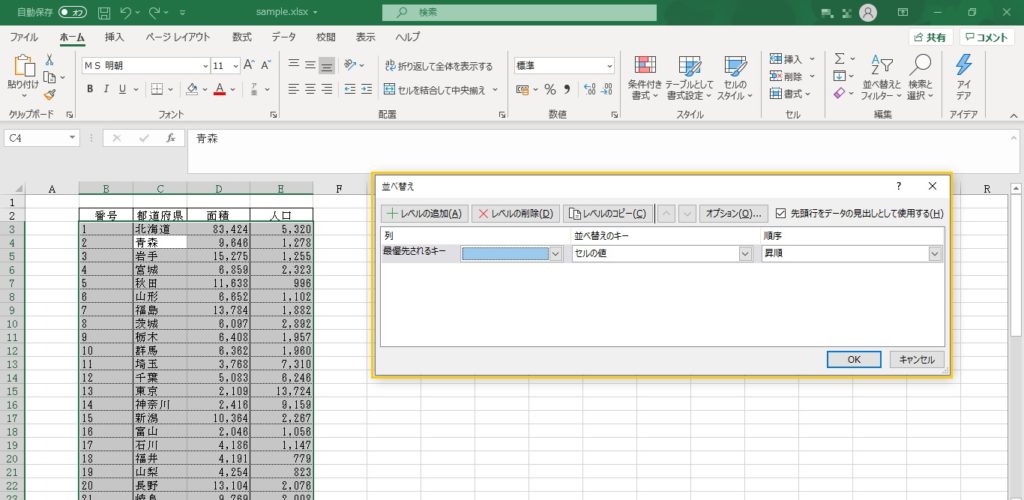The height and width of the screenshot is (500, 1024).
Task: Open the データ ribbon tab
Action: [x=284, y=37]
